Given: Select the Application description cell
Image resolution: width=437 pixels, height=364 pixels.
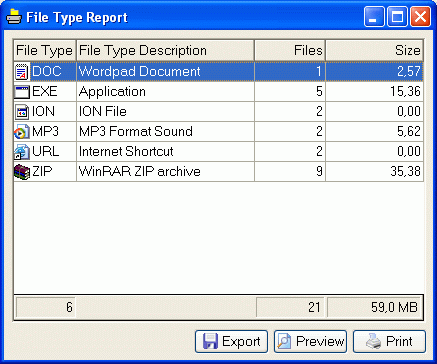Looking at the screenshot, I should pos(165,92).
